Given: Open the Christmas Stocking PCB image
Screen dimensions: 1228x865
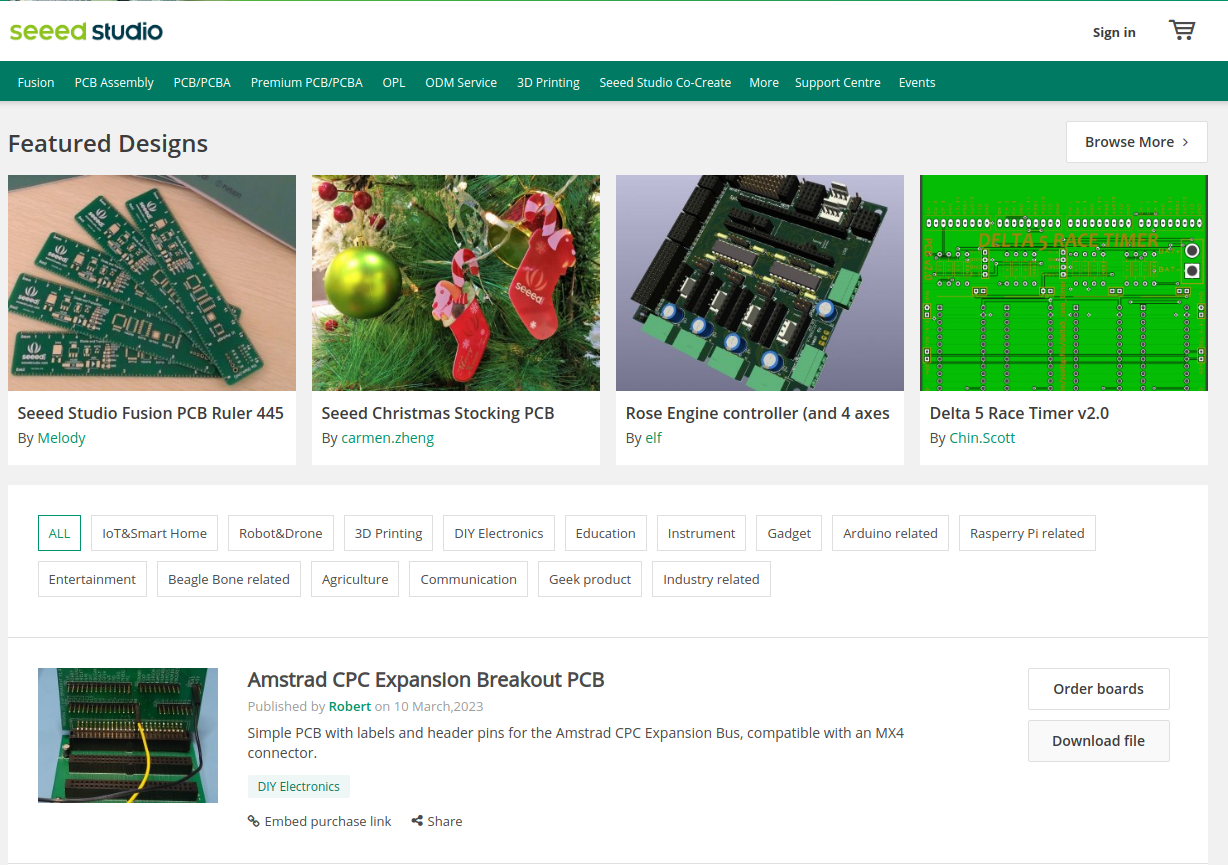Looking at the screenshot, I should click(x=456, y=283).
